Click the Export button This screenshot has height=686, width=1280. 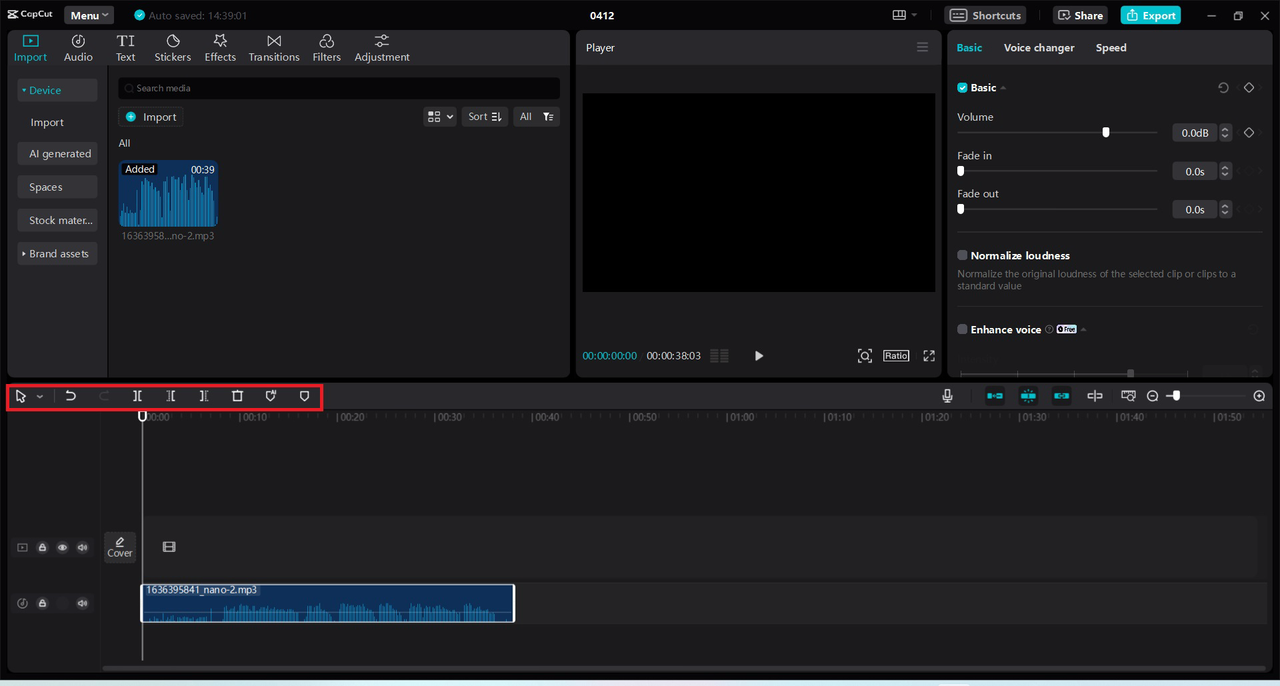1150,15
